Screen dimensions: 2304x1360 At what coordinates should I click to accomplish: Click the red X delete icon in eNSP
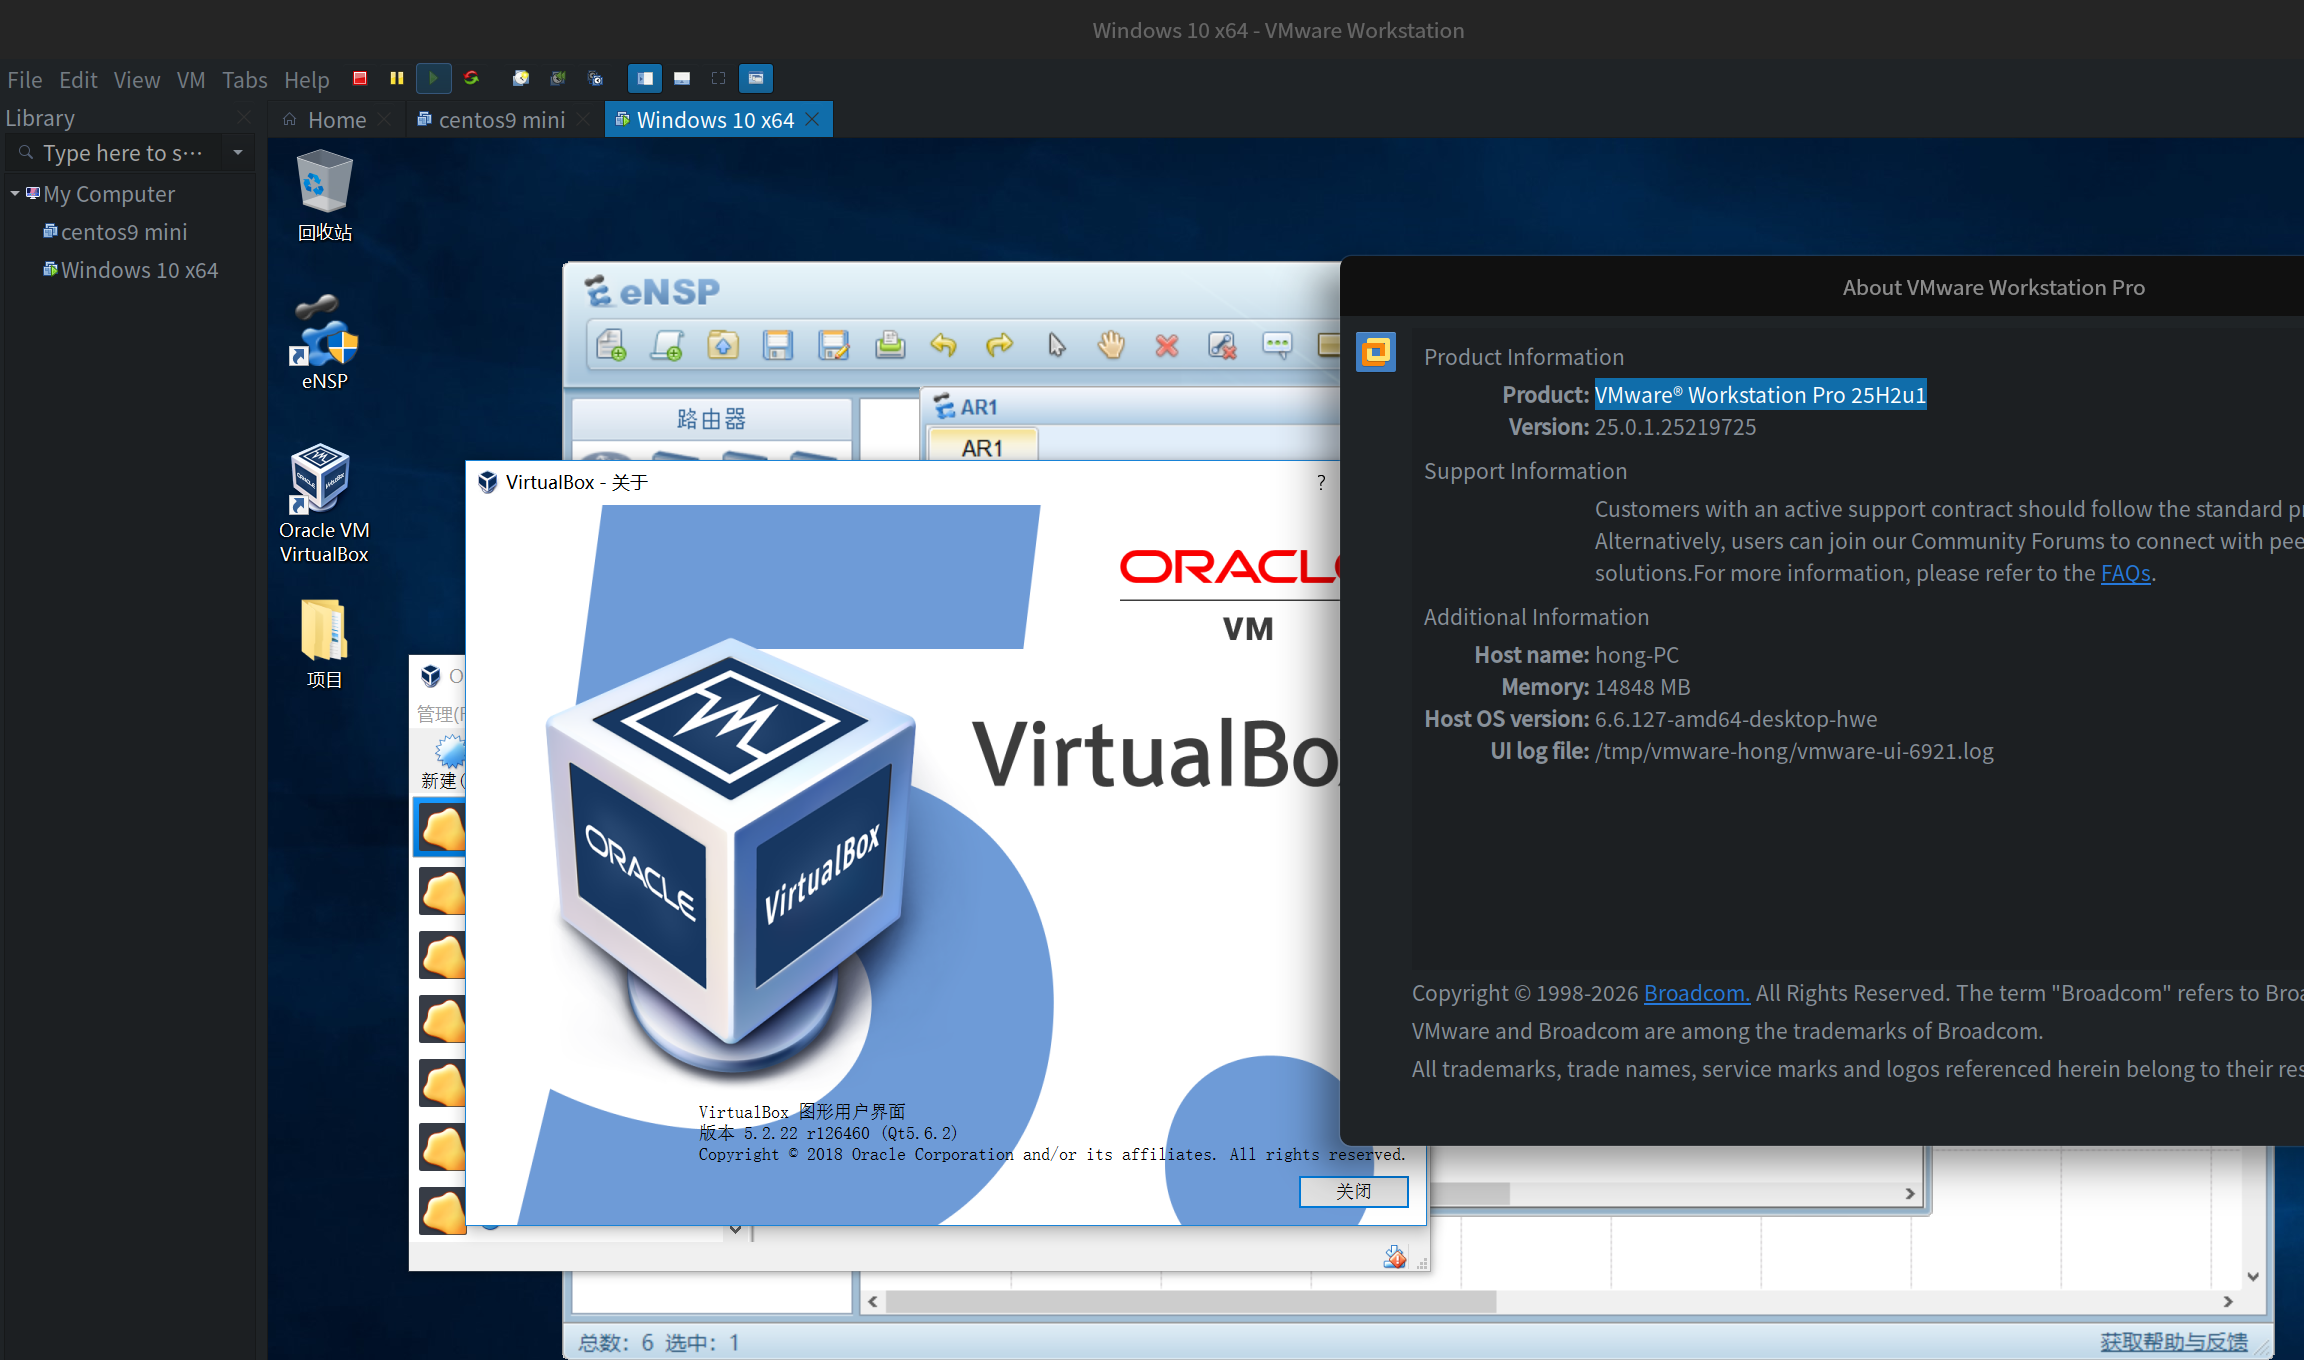tap(1166, 346)
